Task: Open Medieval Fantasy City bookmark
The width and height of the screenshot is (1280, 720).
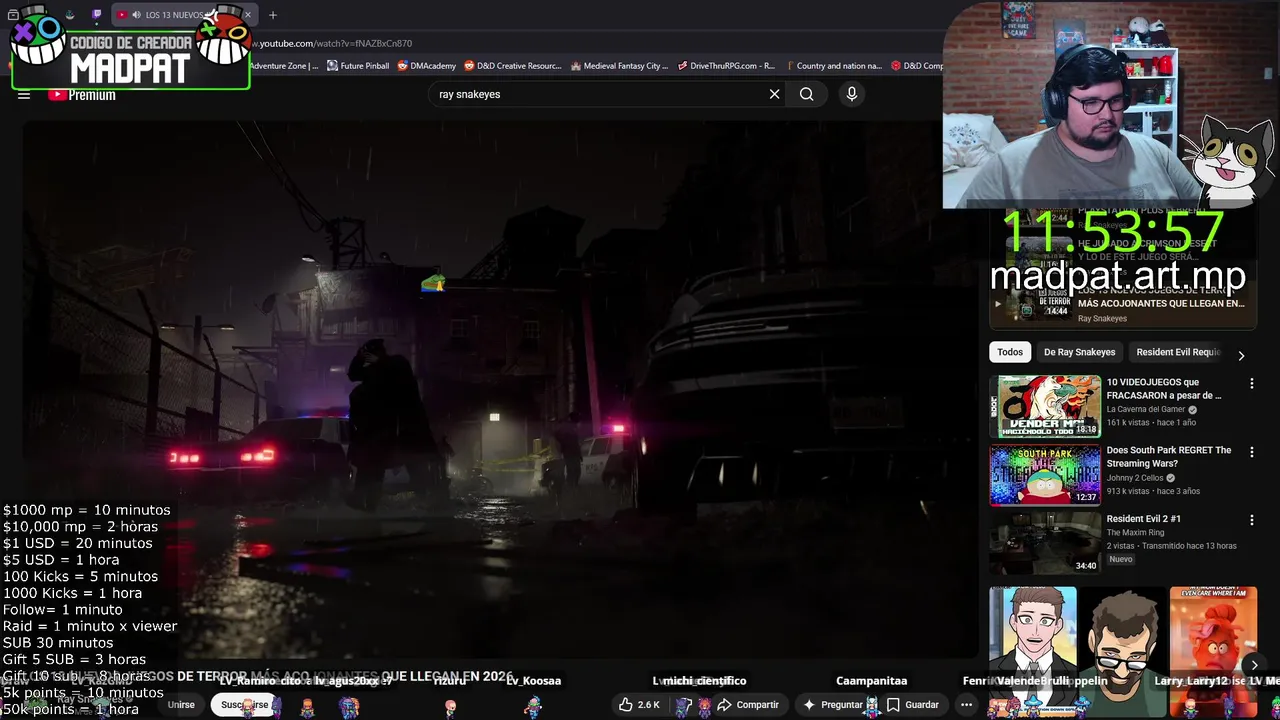Action: coord(619,66)
